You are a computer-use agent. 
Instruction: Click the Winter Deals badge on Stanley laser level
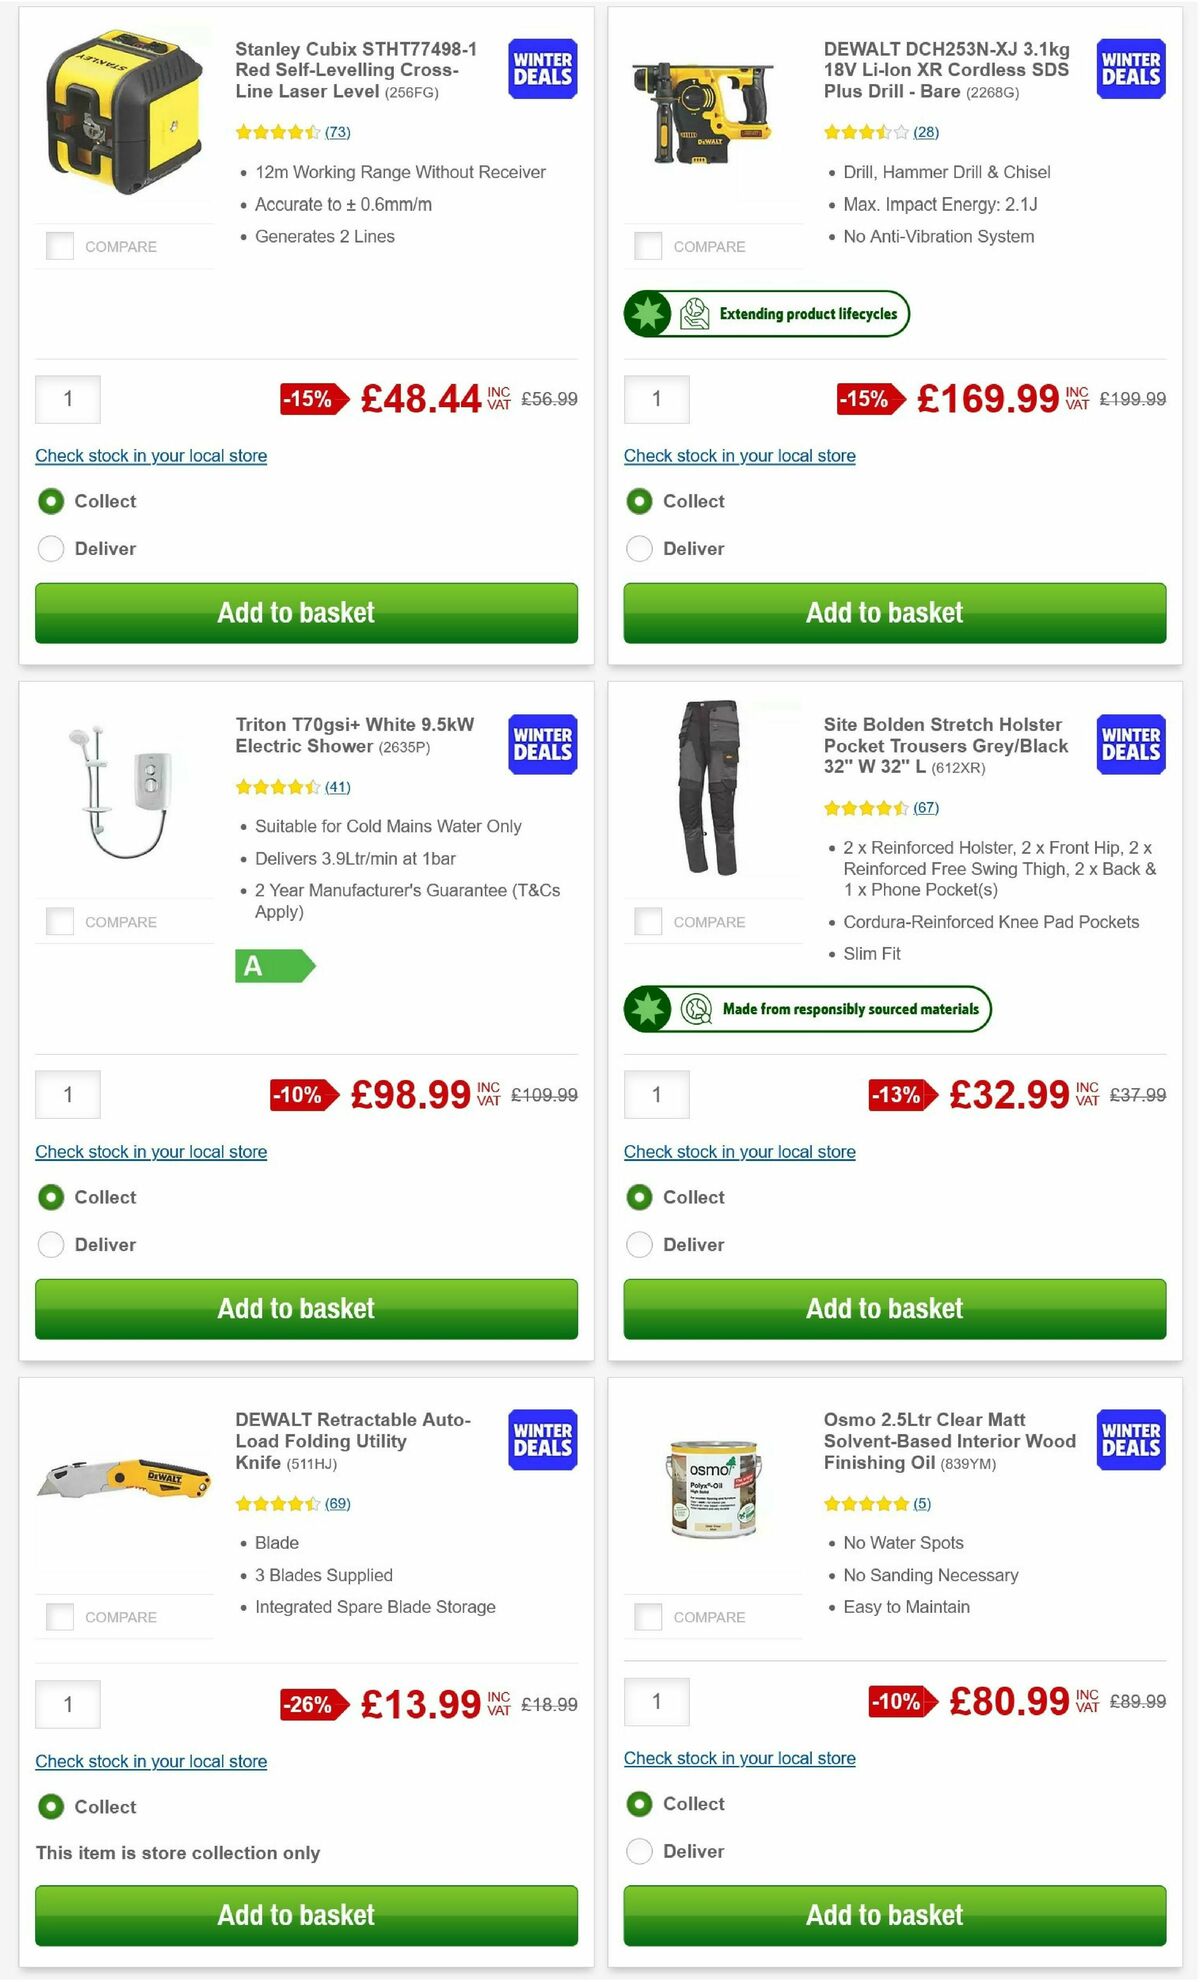(x=541, y=68)
